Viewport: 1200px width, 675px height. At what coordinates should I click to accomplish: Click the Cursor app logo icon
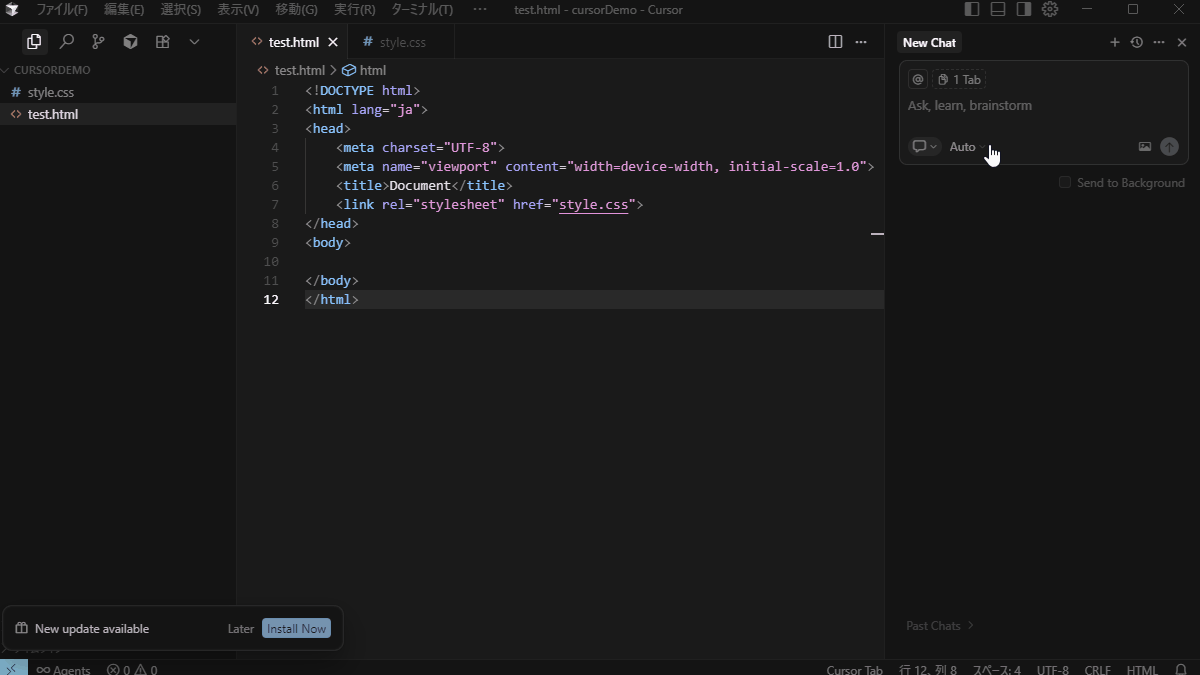(x=13, y=10)
